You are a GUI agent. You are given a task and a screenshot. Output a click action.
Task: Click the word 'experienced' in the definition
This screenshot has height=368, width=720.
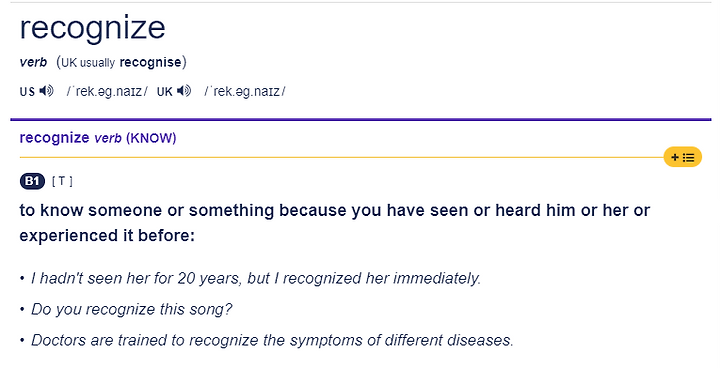(x=68, y=236)
